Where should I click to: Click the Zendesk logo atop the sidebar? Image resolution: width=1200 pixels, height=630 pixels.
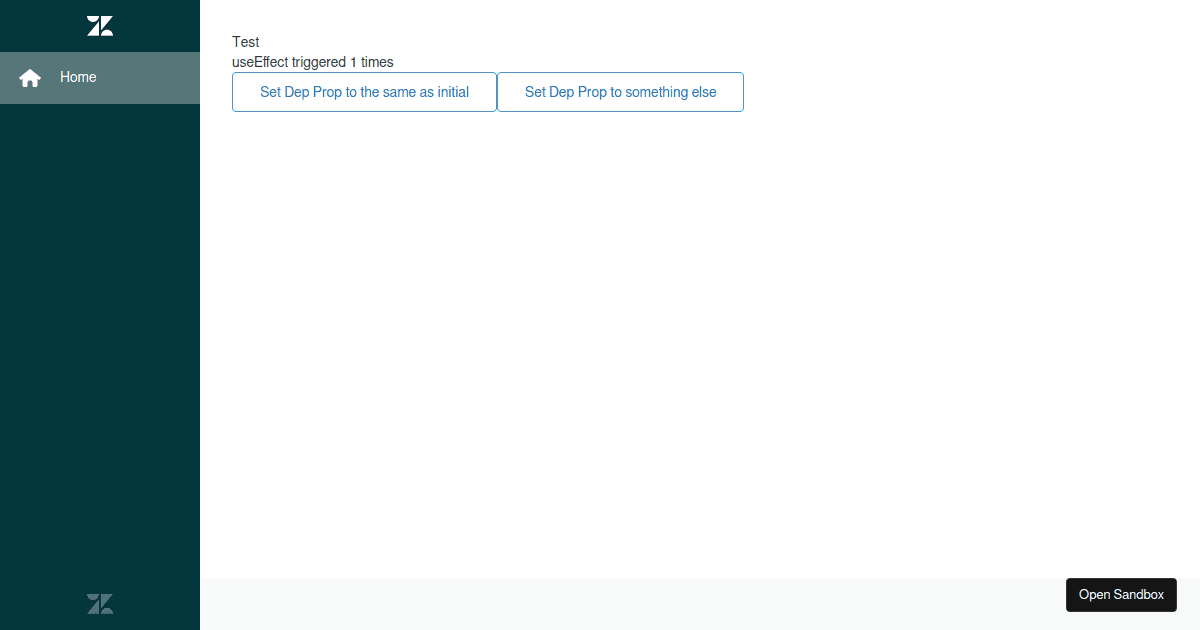tap(100, 26)
